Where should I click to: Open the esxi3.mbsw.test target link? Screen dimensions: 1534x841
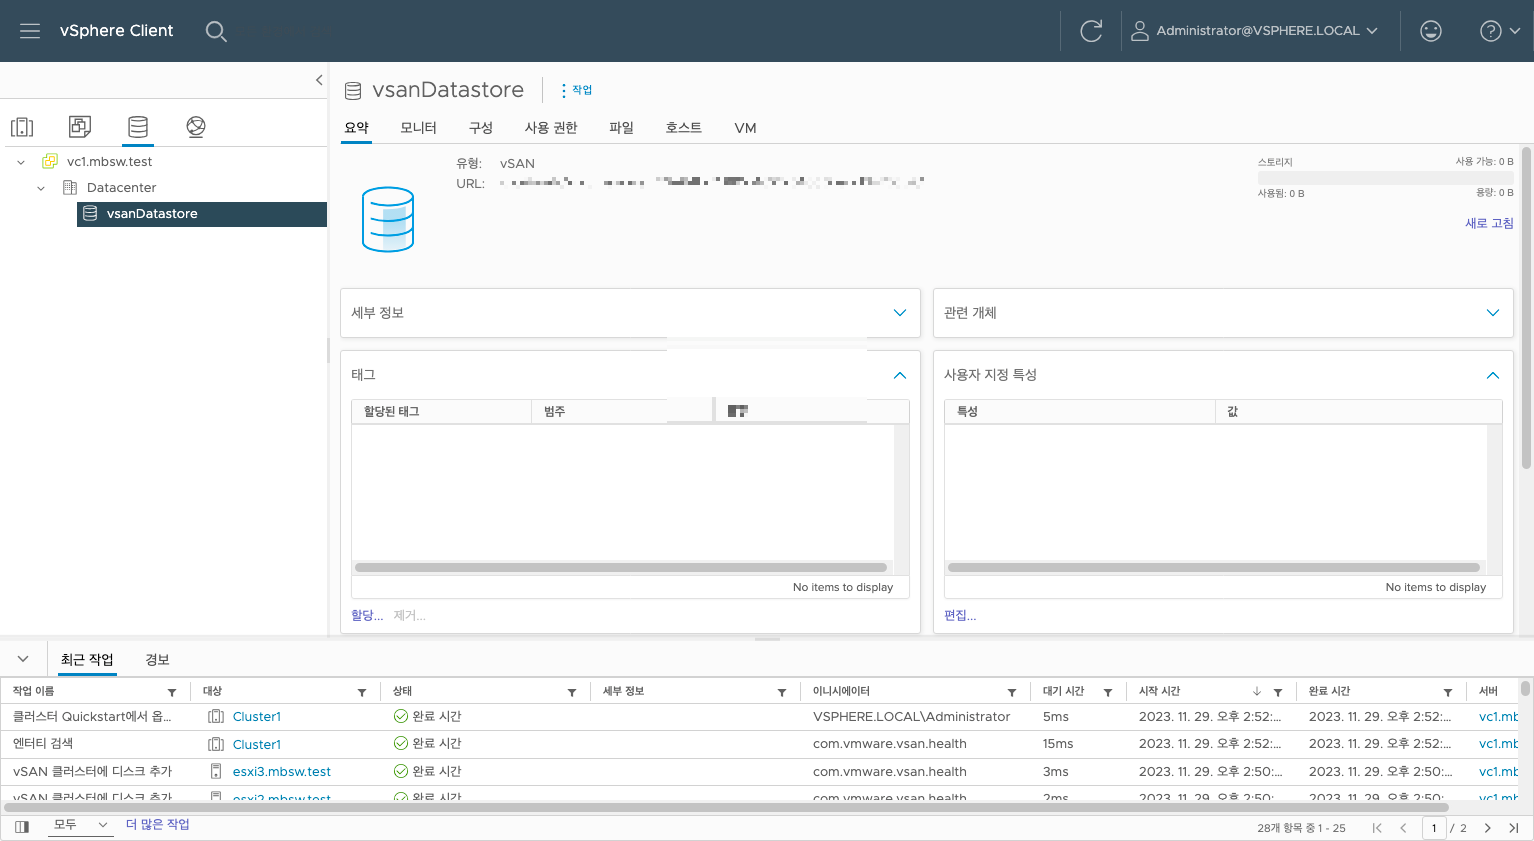coord(282,772)
